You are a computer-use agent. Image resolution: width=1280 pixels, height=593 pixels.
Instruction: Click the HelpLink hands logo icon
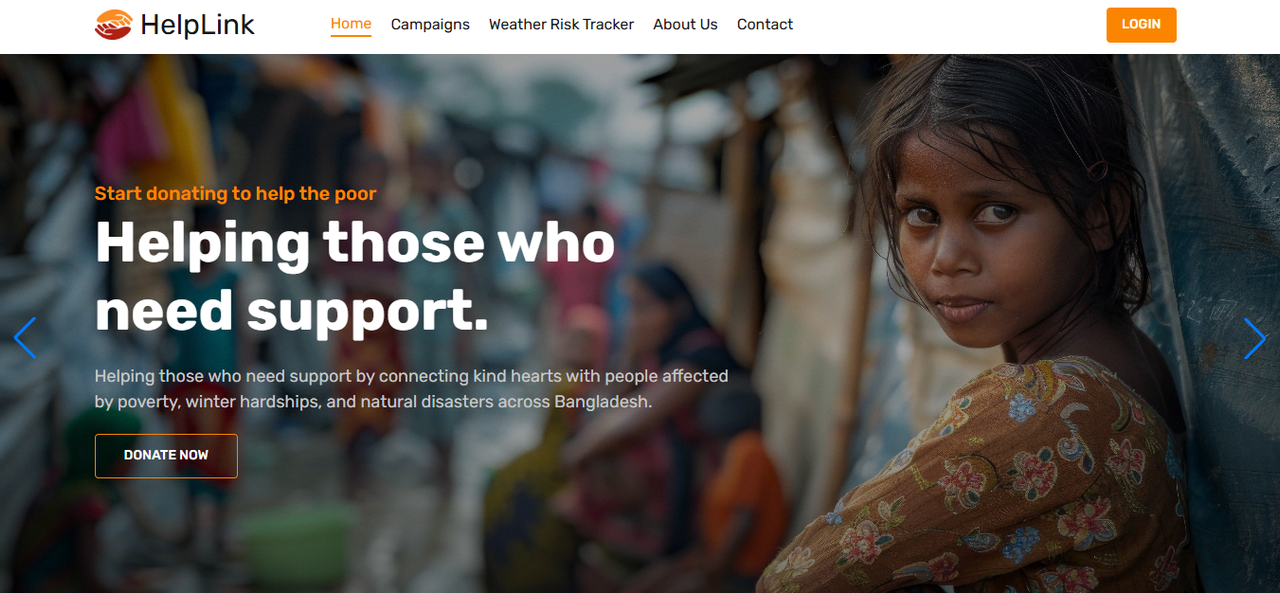[x=113, y=24]
